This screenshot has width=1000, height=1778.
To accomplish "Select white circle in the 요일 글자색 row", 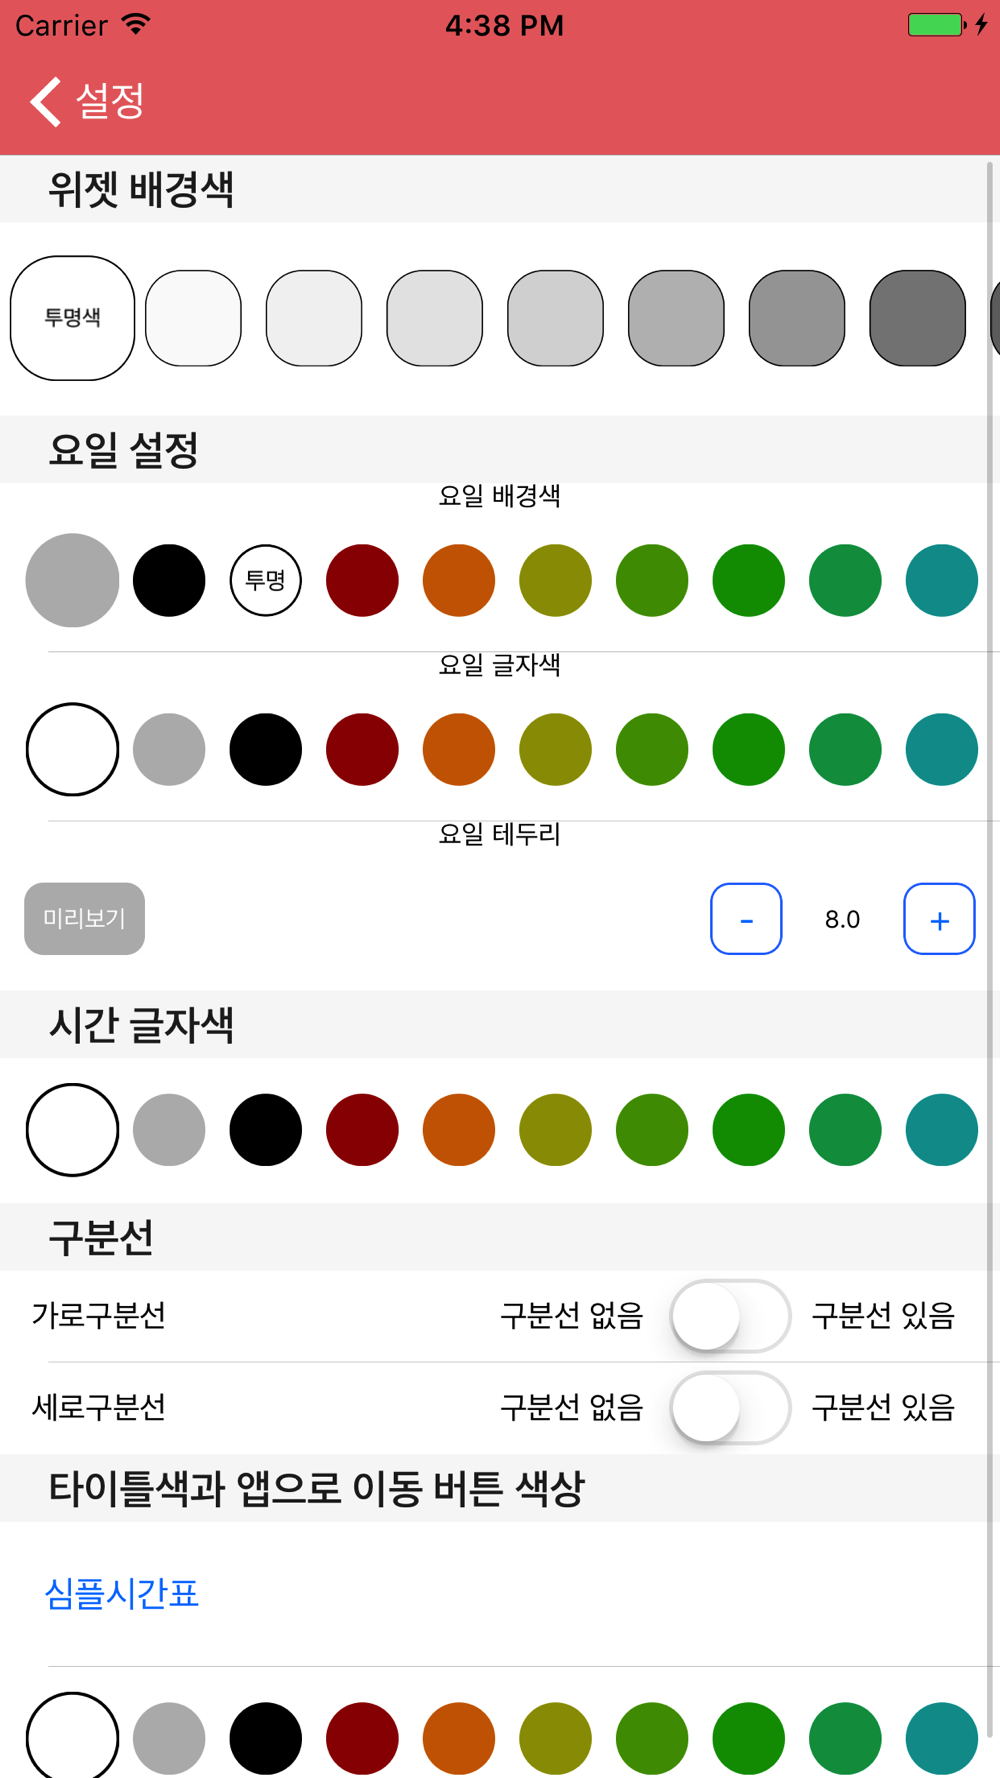I will click(x=72, y=749).
